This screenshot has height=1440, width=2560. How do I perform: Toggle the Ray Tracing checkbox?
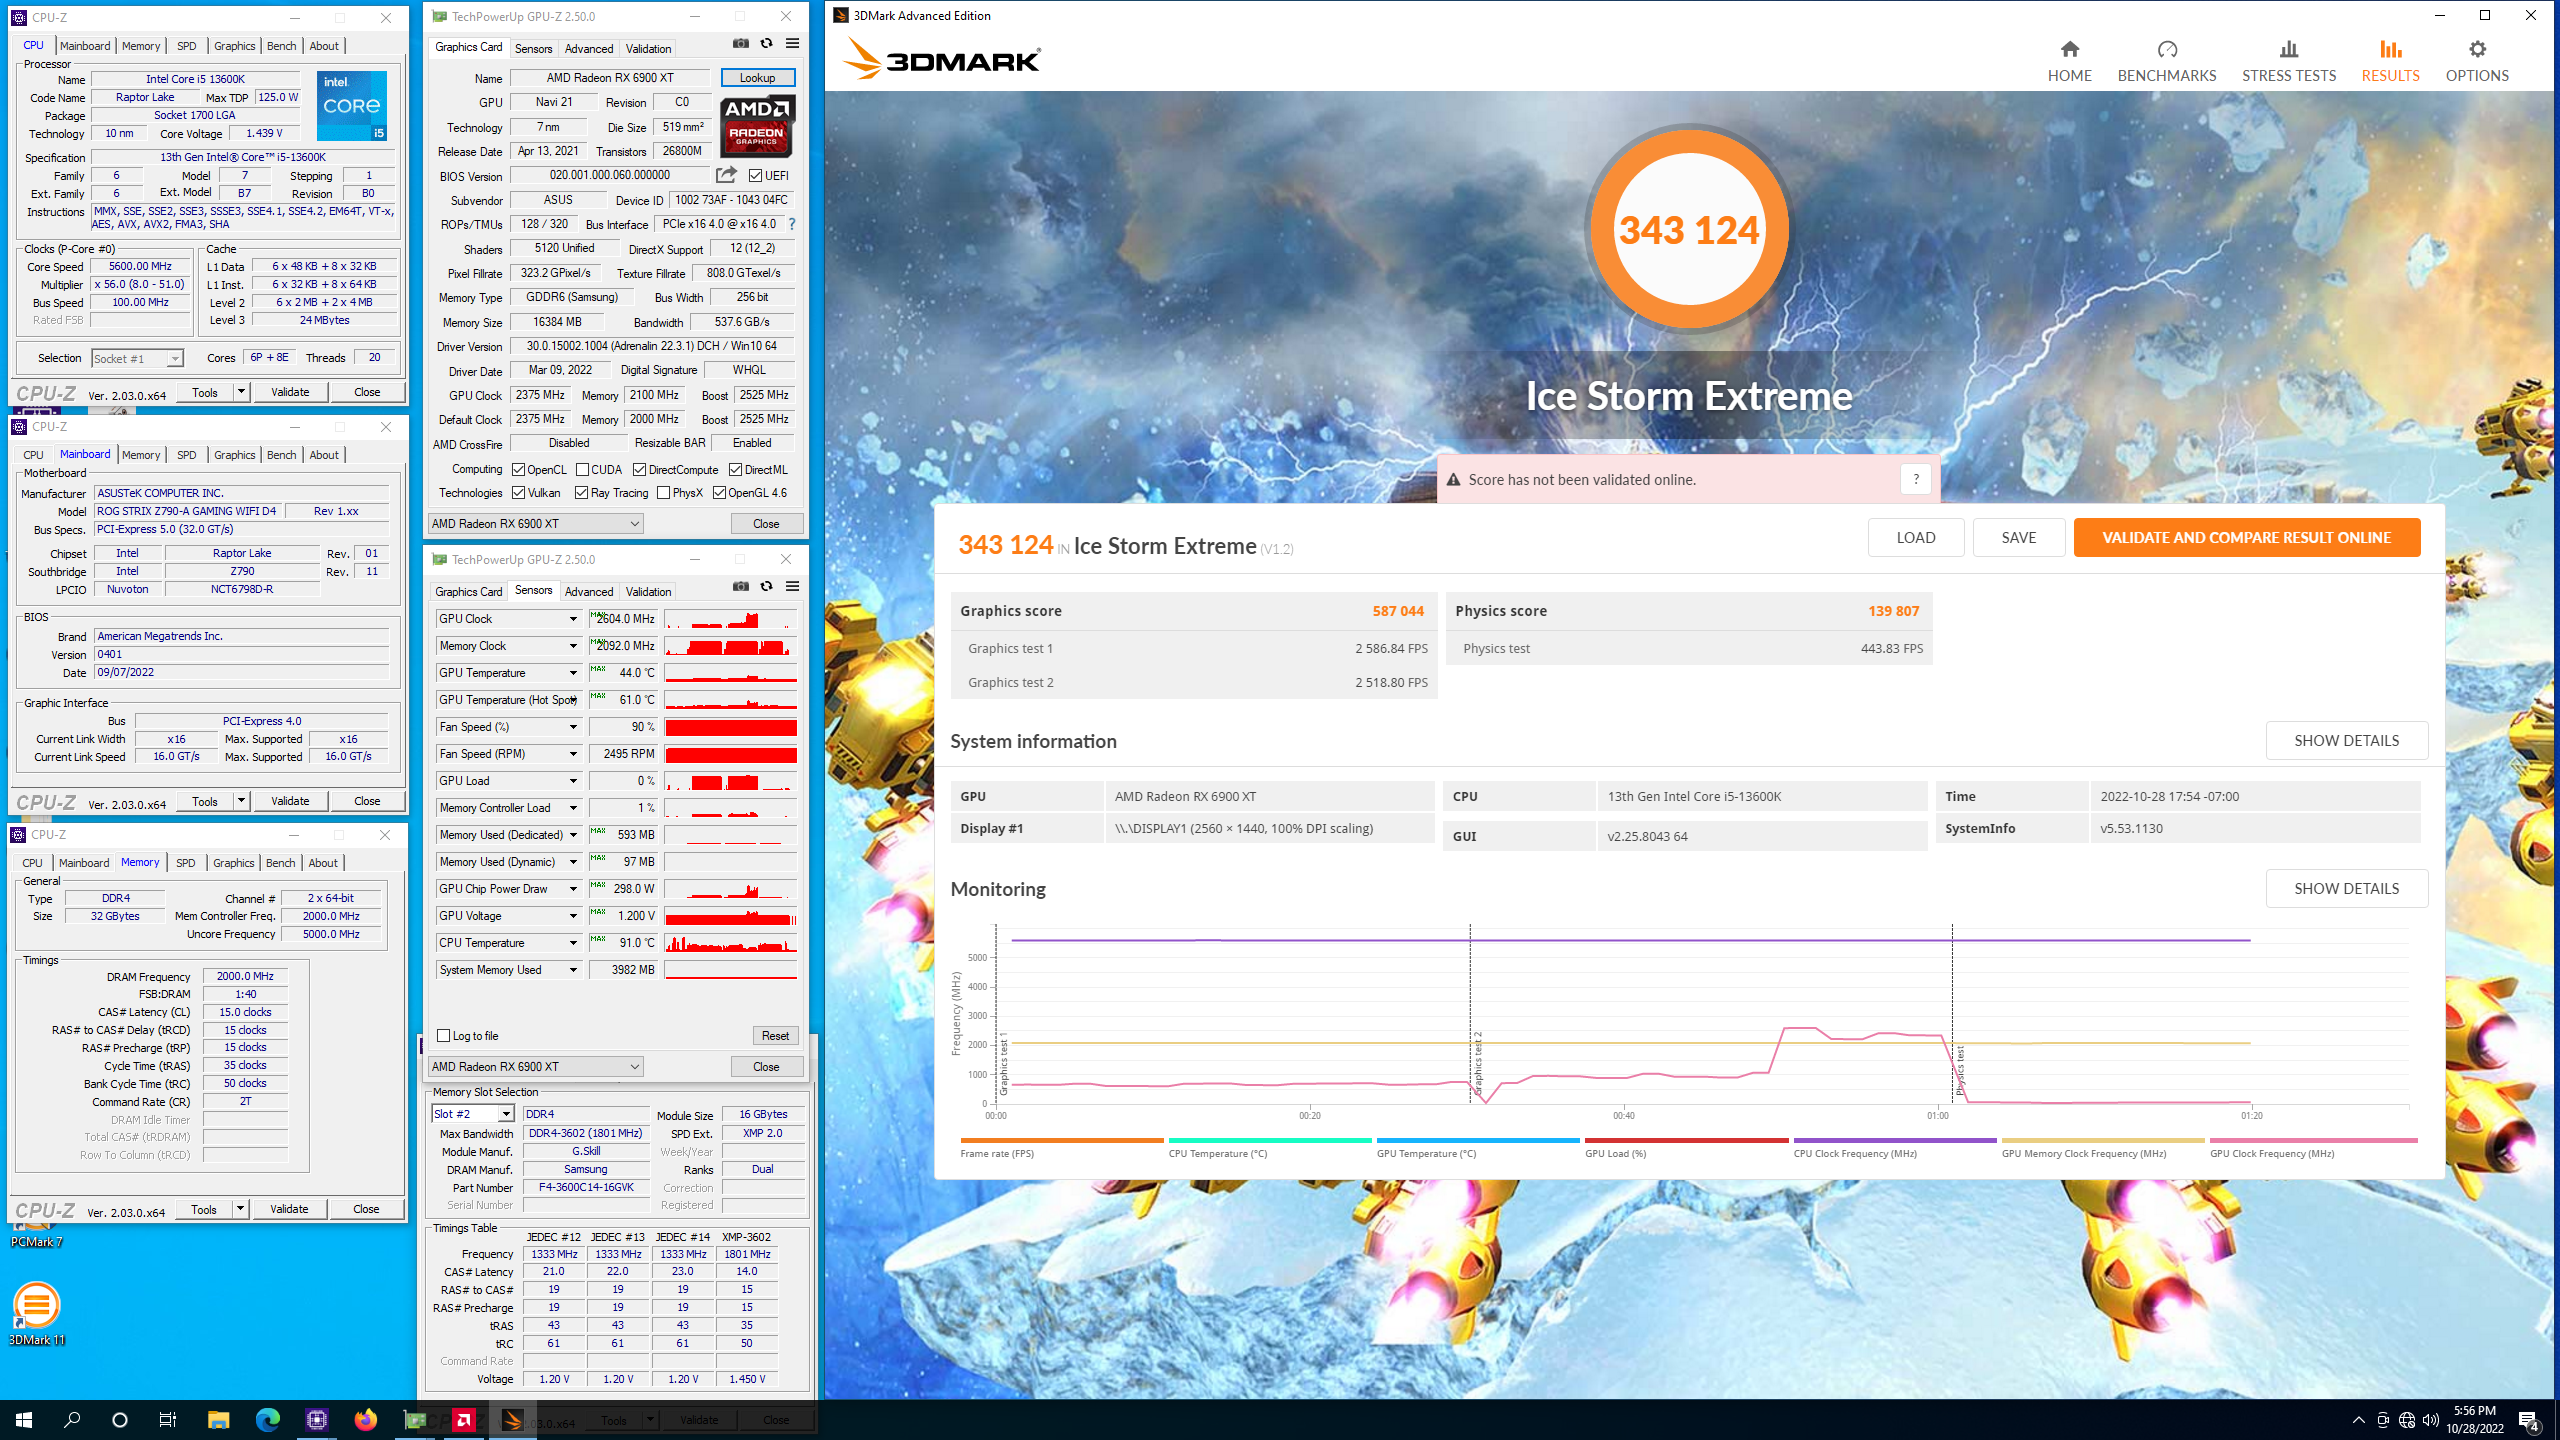[x=581, y=493]
